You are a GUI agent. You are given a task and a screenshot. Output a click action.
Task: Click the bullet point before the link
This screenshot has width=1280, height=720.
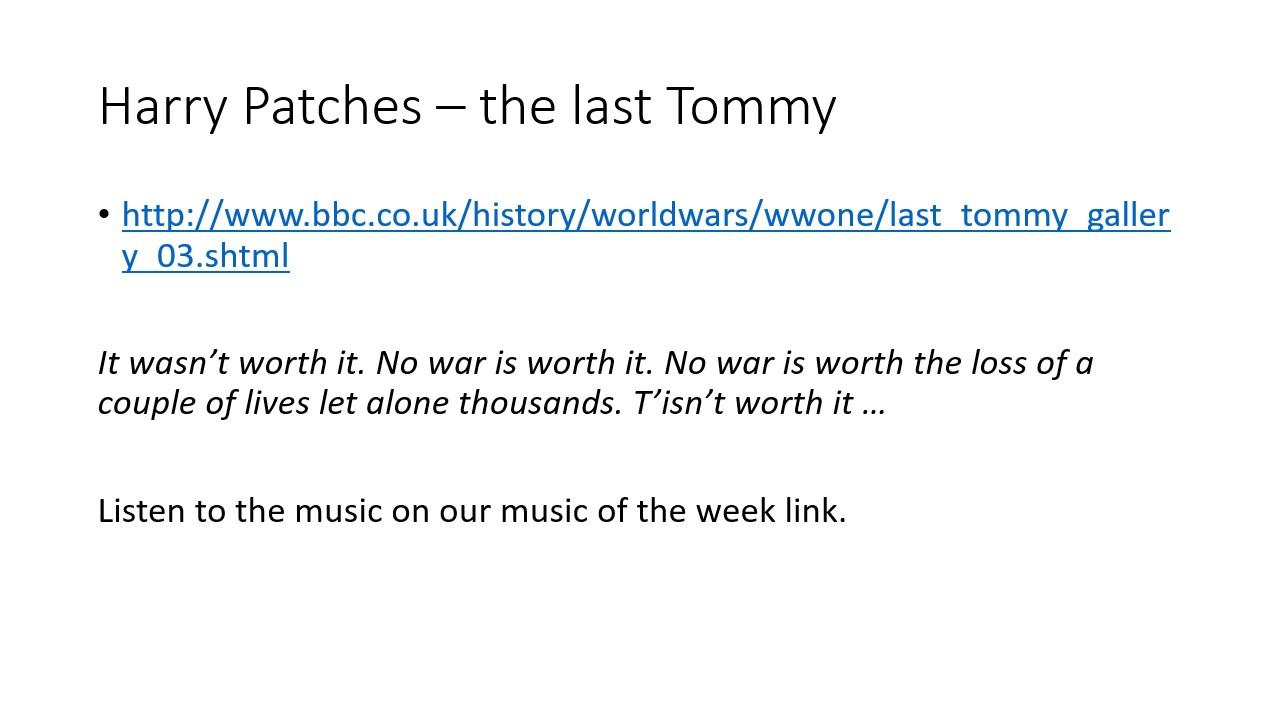pyautogui.click(x=105, y=216)
